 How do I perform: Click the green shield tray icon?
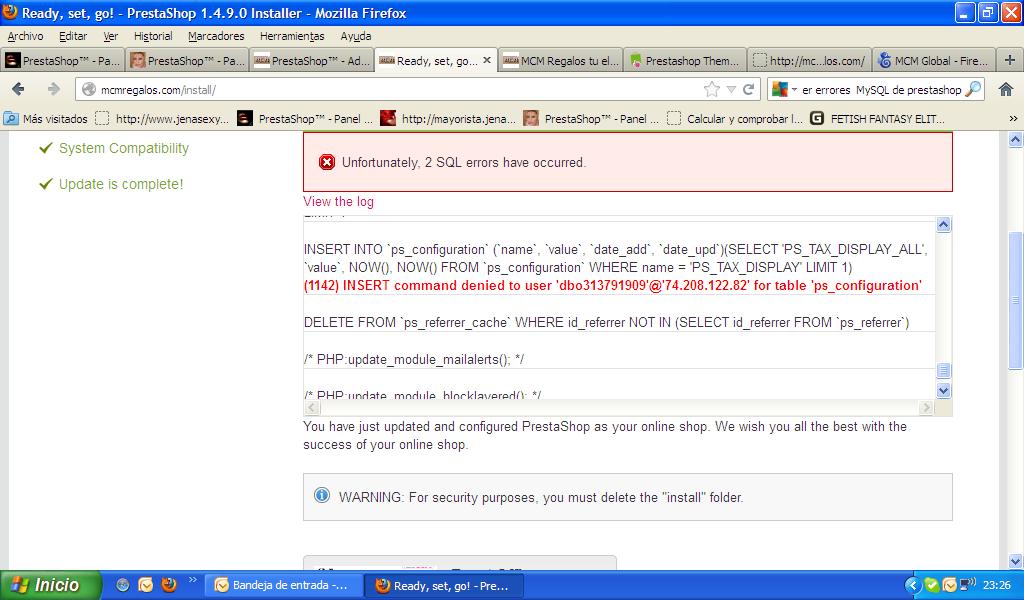point(931,585)
